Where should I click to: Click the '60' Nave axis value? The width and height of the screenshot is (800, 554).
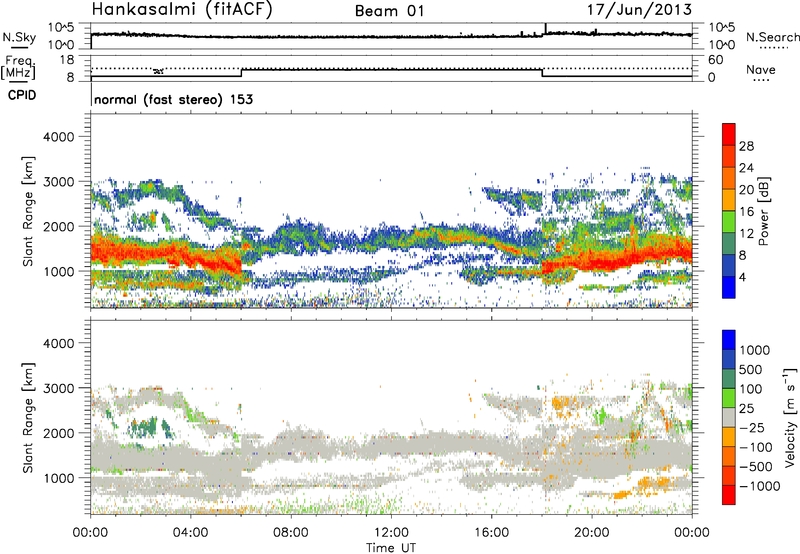tap(715, 60)
